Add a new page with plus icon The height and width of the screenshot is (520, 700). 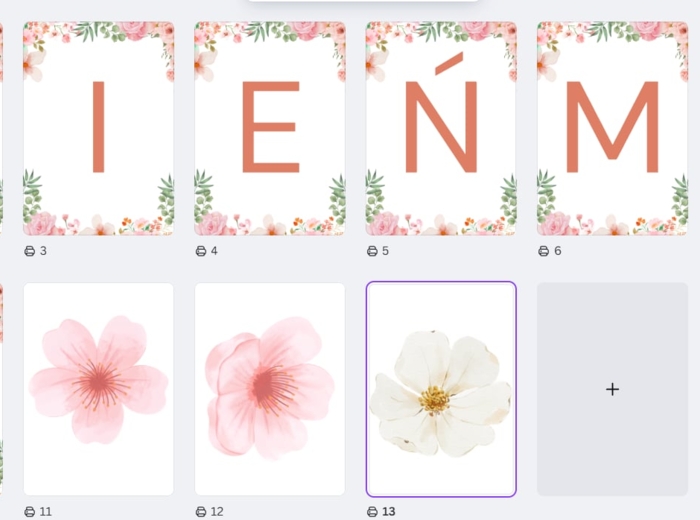612,389
